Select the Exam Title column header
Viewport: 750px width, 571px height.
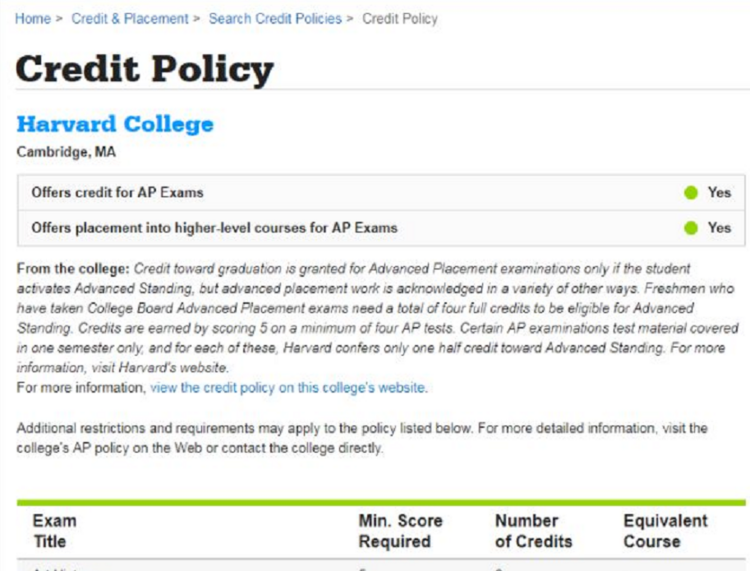(x=54, y=531)
